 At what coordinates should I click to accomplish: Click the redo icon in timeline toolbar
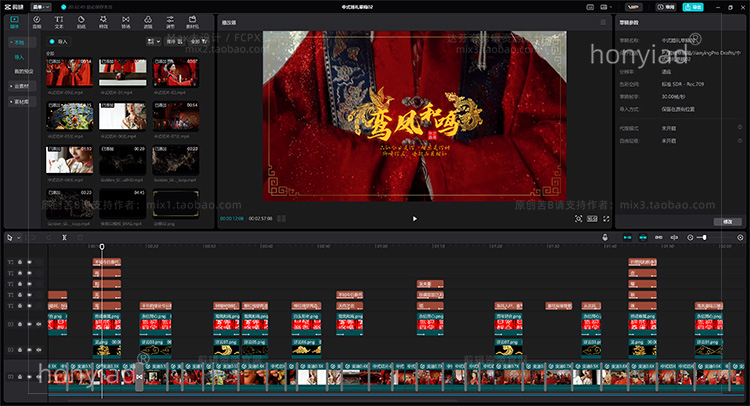[x=49, y=237]
